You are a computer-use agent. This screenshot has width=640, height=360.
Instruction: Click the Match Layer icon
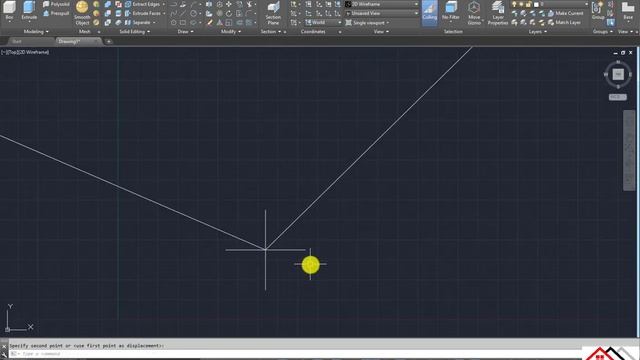[x=564, y=22]
